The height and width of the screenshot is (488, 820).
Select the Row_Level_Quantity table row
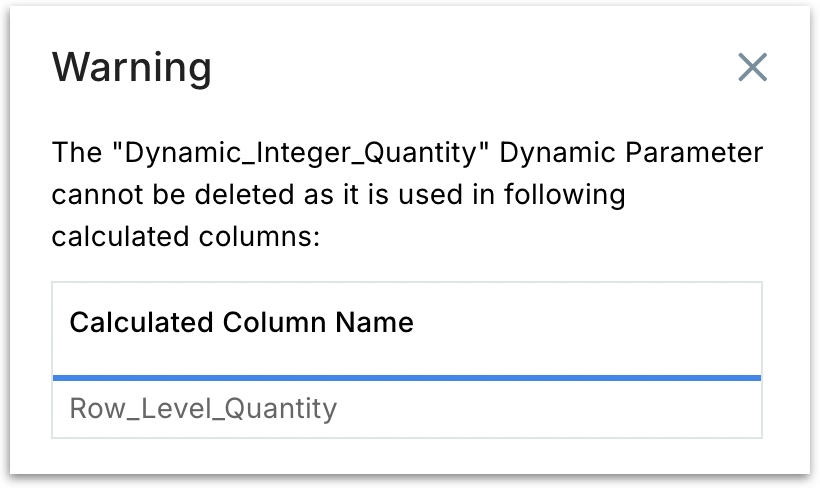(406, 408)
